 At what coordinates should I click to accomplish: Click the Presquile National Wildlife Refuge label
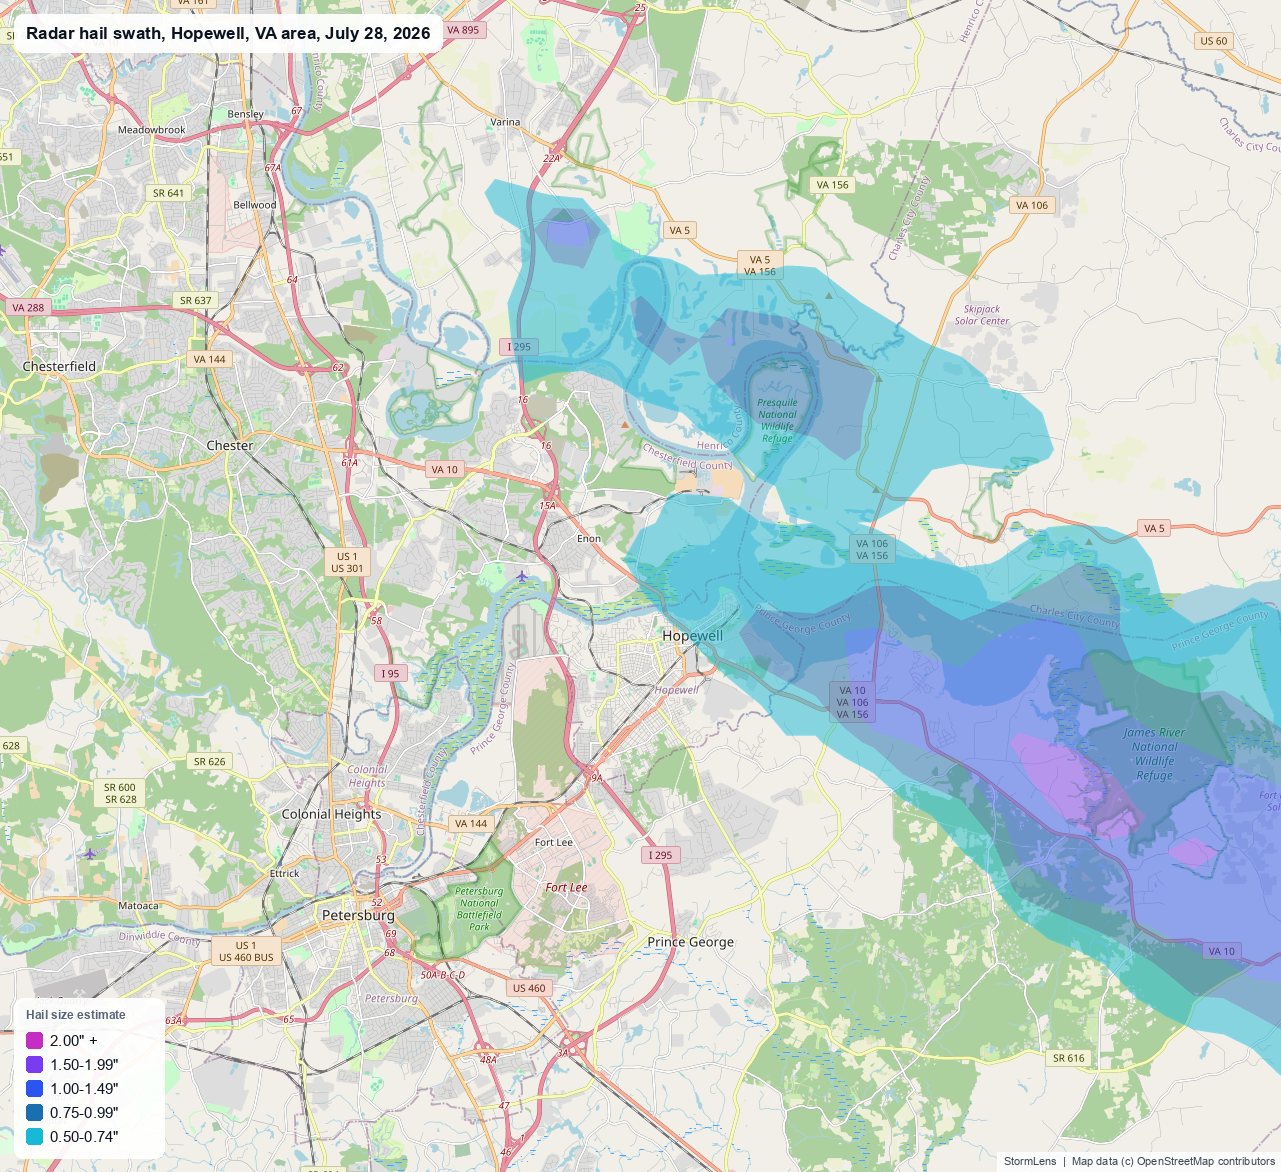(x=778, y=420)
